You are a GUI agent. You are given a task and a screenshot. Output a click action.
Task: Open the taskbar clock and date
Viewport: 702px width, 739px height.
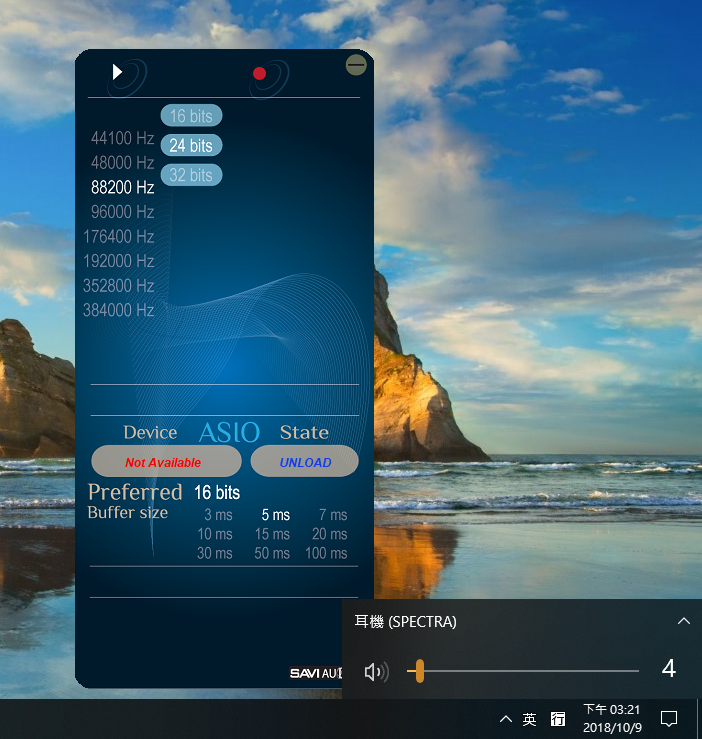tap(612, 718)
